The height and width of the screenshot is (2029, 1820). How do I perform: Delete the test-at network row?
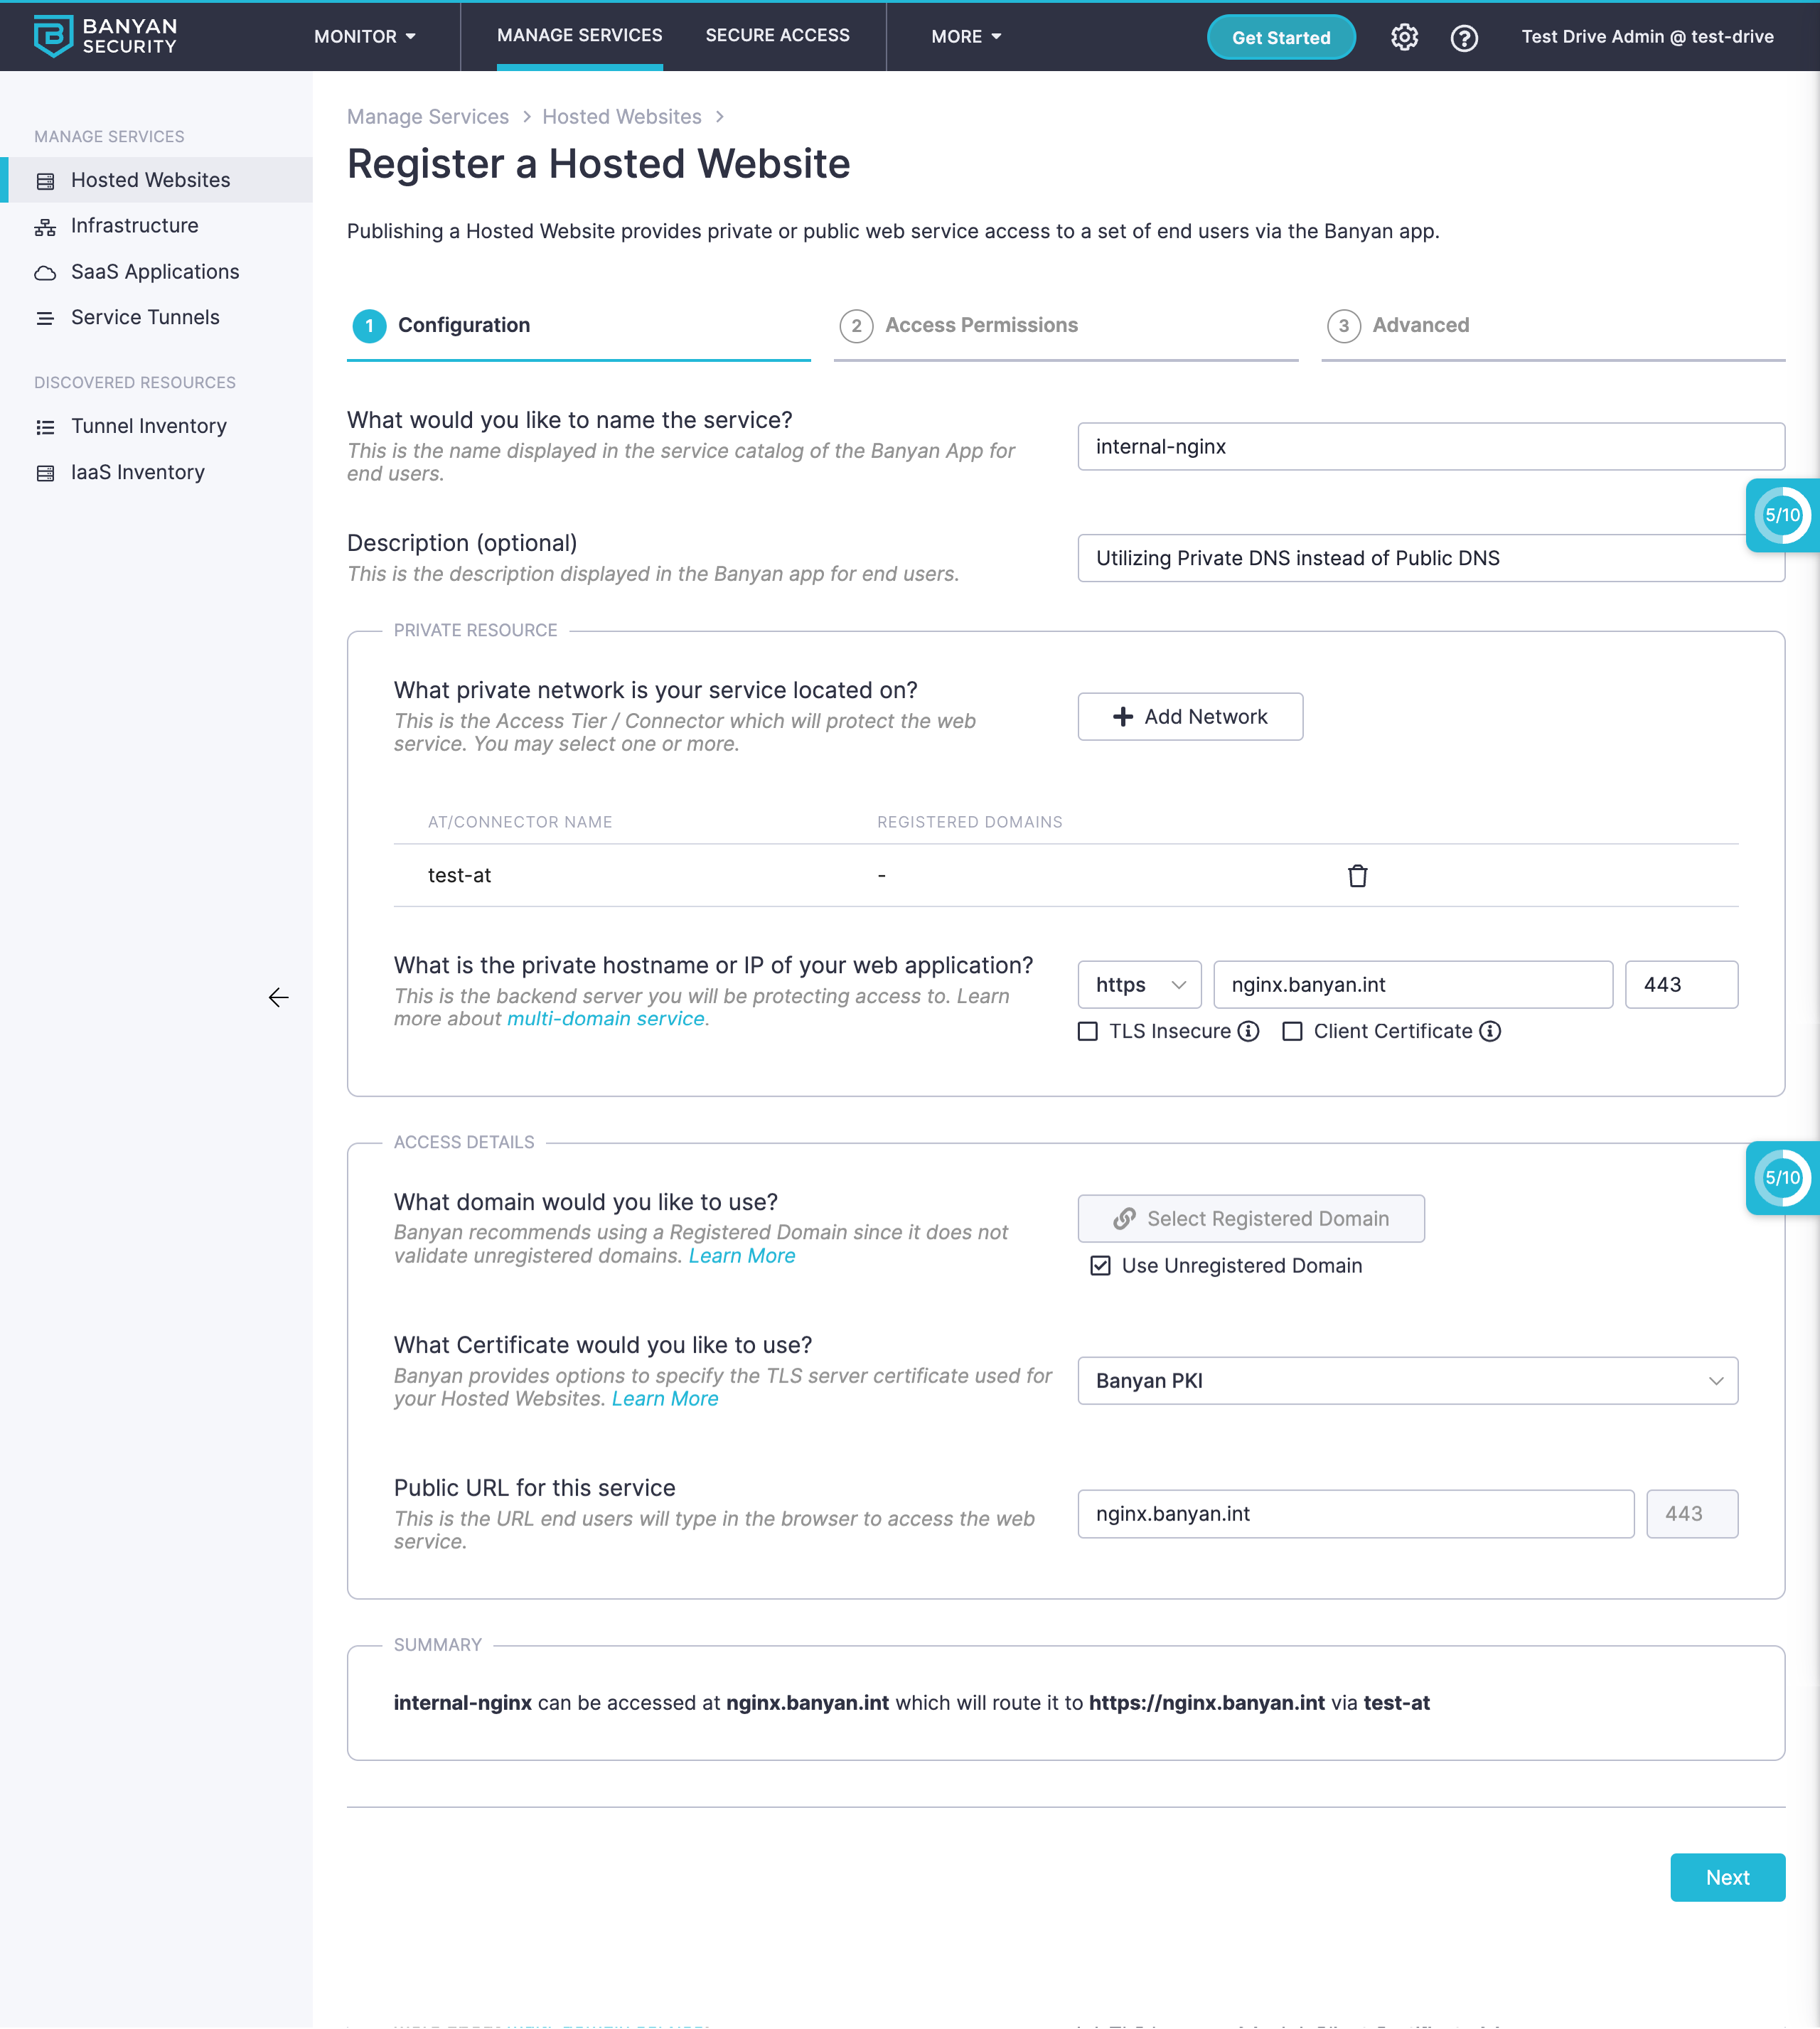(1357, 876)
